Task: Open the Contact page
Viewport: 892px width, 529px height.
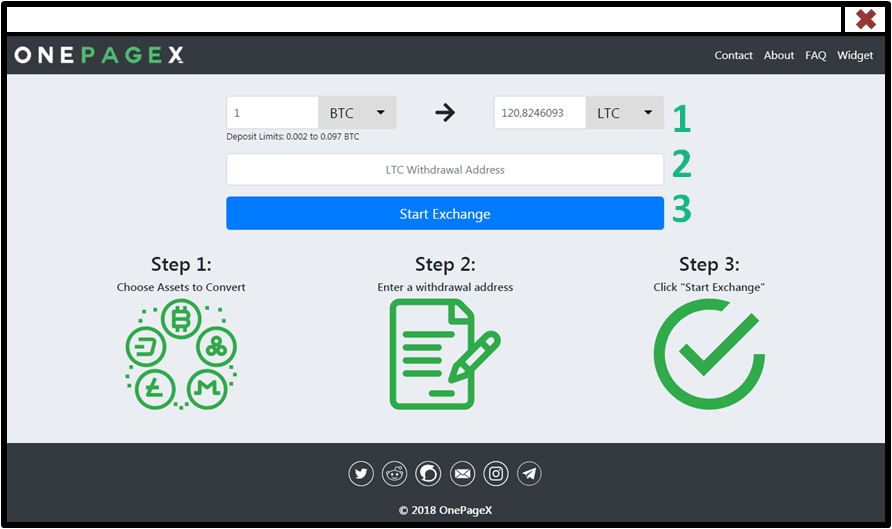Action: click(x=733, y=55)
